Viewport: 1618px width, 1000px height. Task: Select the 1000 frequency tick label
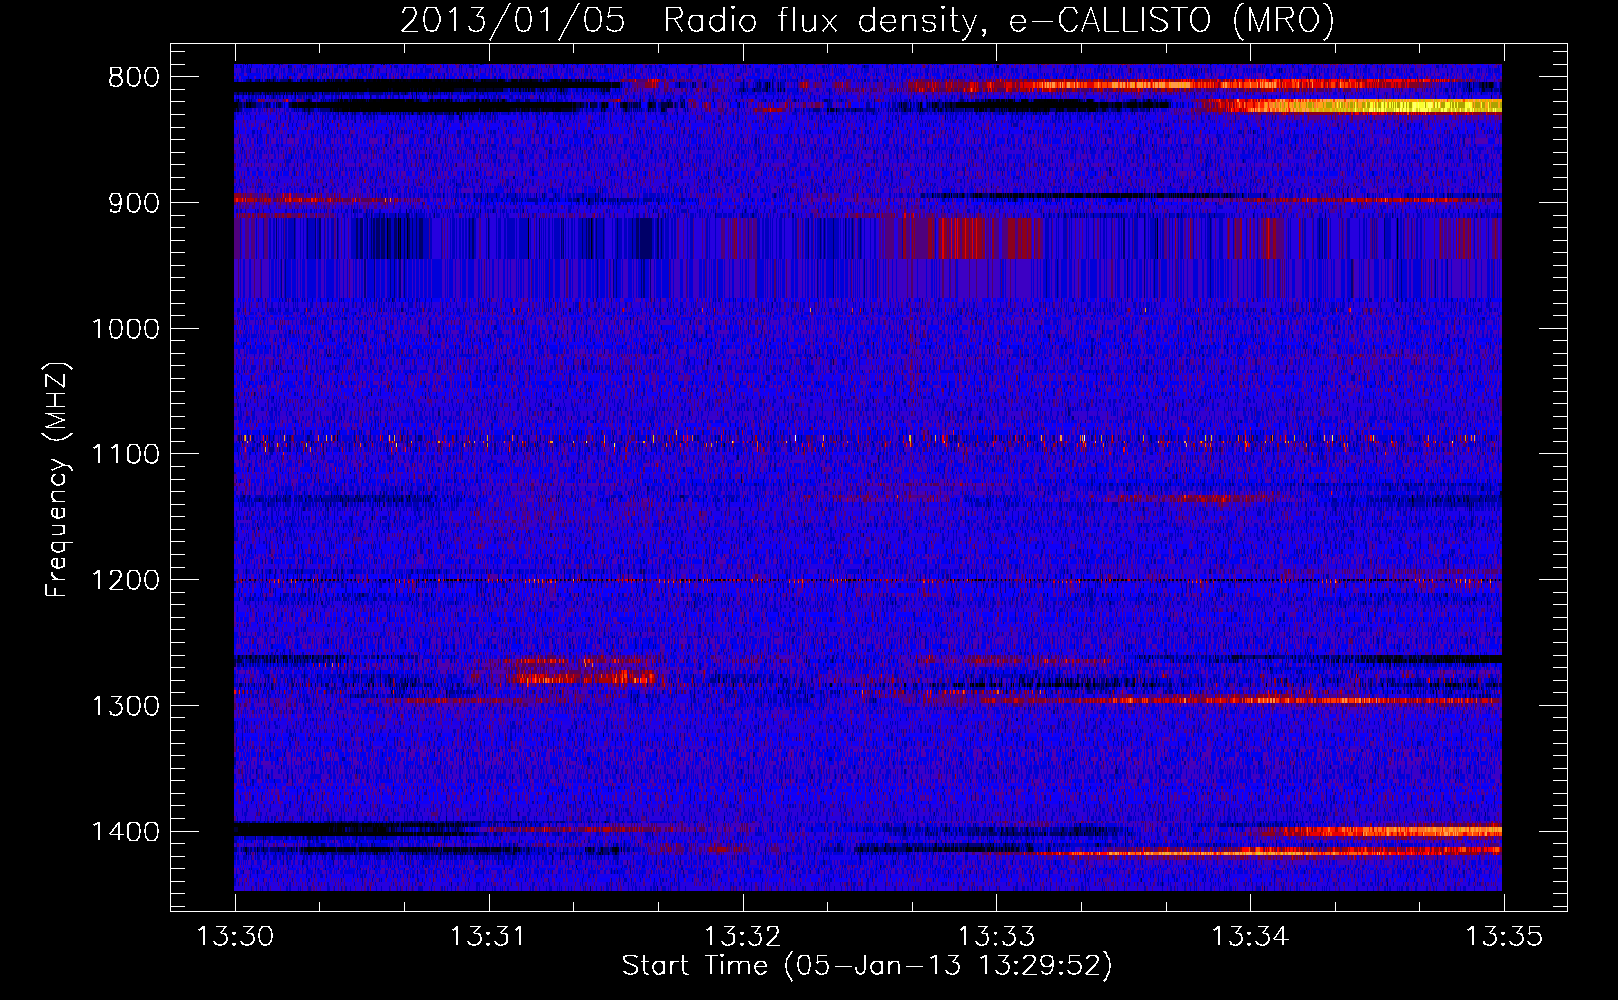[x=125, y=329]
